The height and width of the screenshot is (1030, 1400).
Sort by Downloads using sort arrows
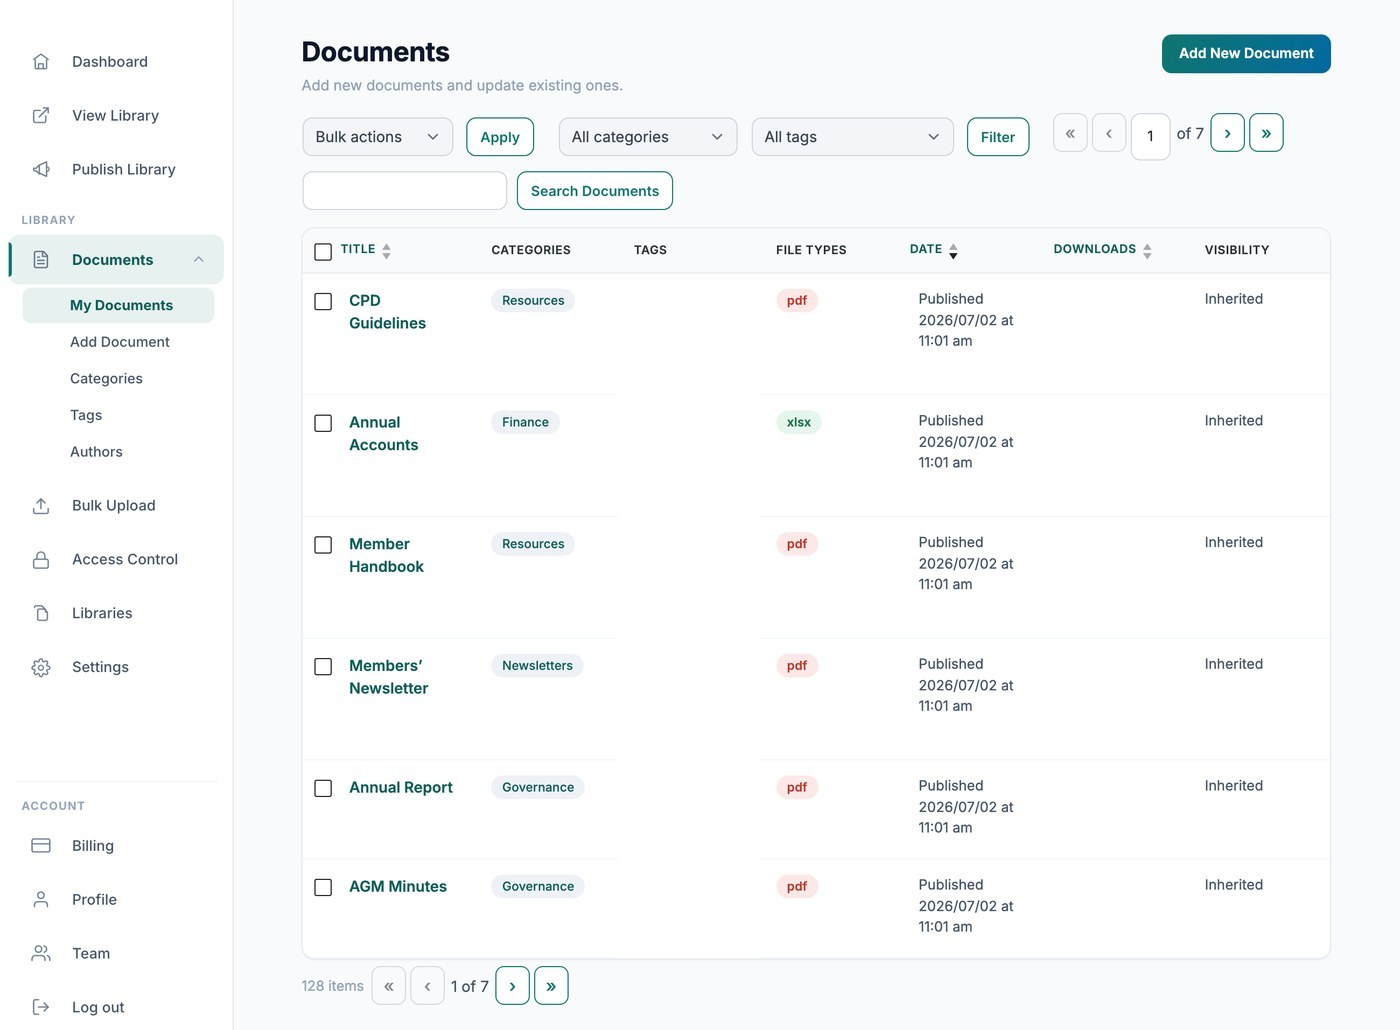click(x=1147, y=251)
